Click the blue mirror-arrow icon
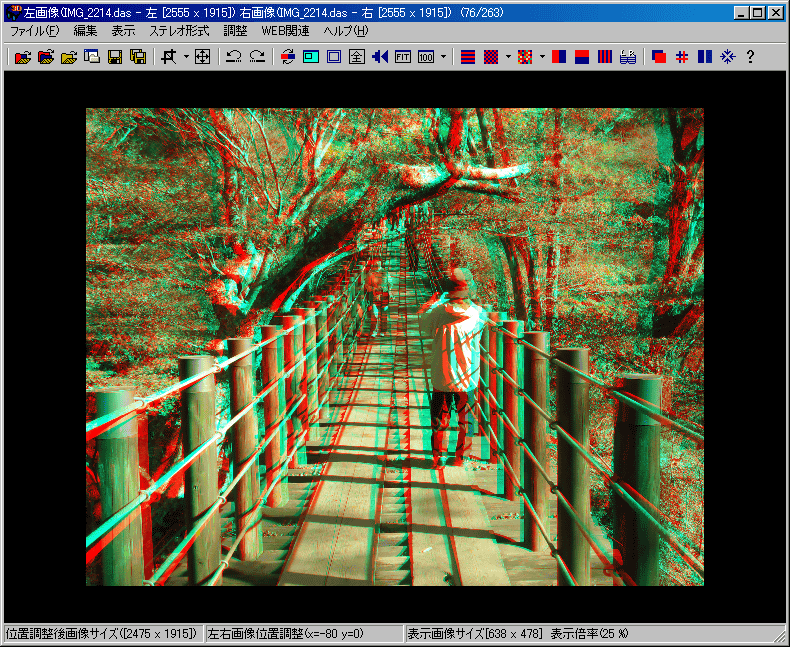The image size is (790, 647). [380, 57]
